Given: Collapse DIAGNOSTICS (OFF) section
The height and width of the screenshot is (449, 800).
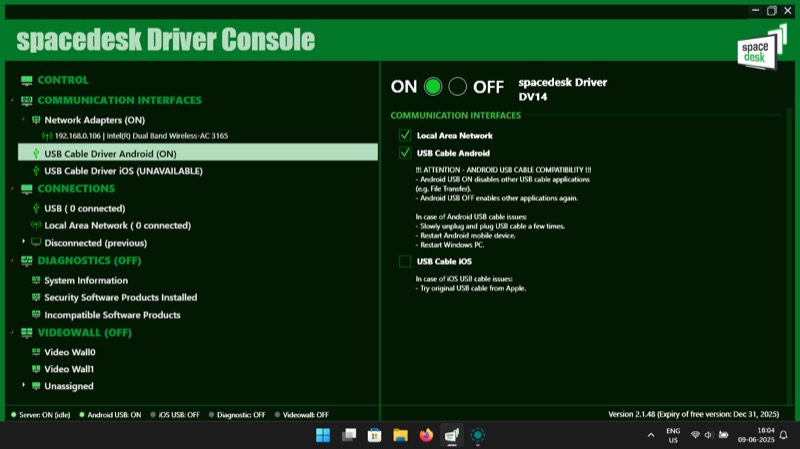Looking at the screenshot, I should 12,261.
